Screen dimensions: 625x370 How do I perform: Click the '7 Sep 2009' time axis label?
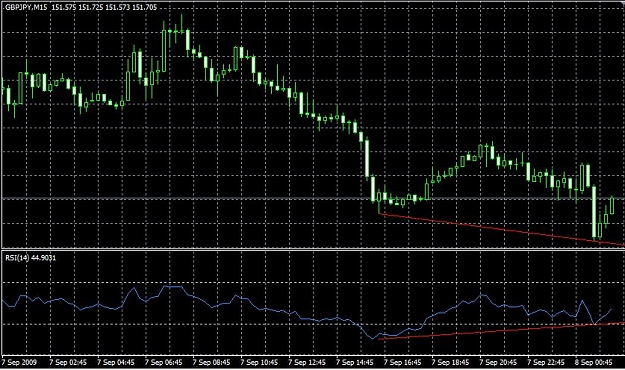click(19, 362)
